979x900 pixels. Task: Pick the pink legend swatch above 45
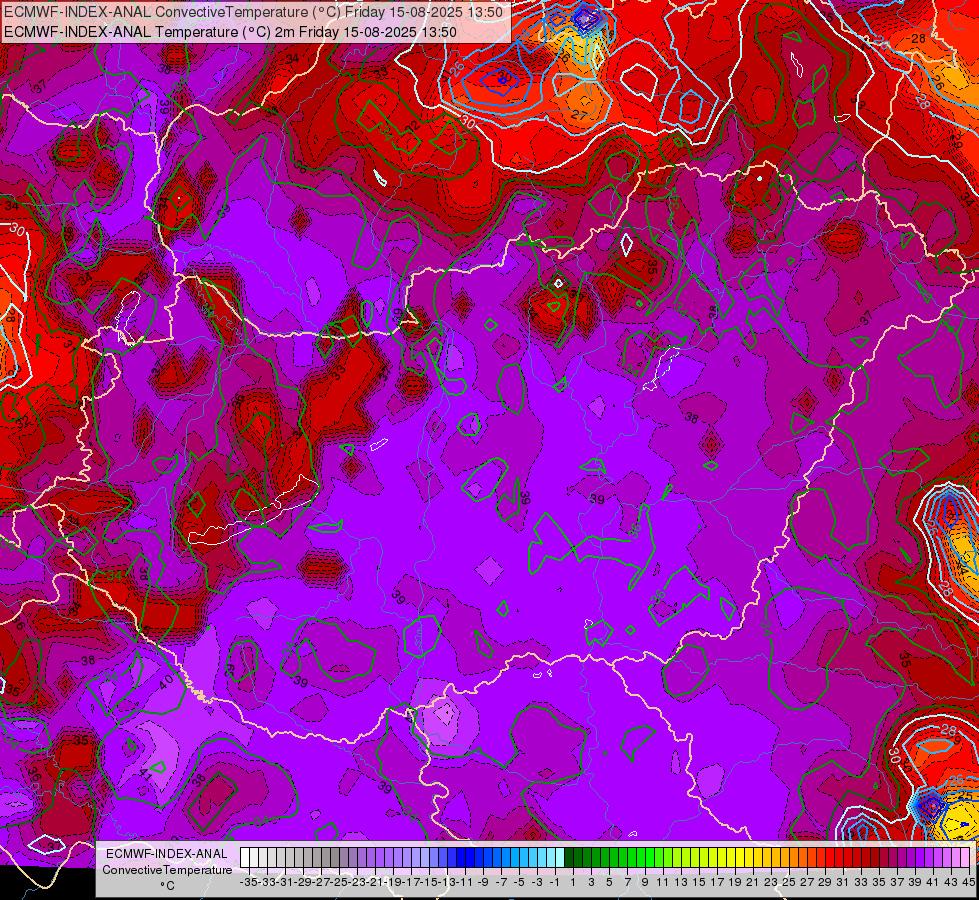pyautogui.click(x=965, y=857)
